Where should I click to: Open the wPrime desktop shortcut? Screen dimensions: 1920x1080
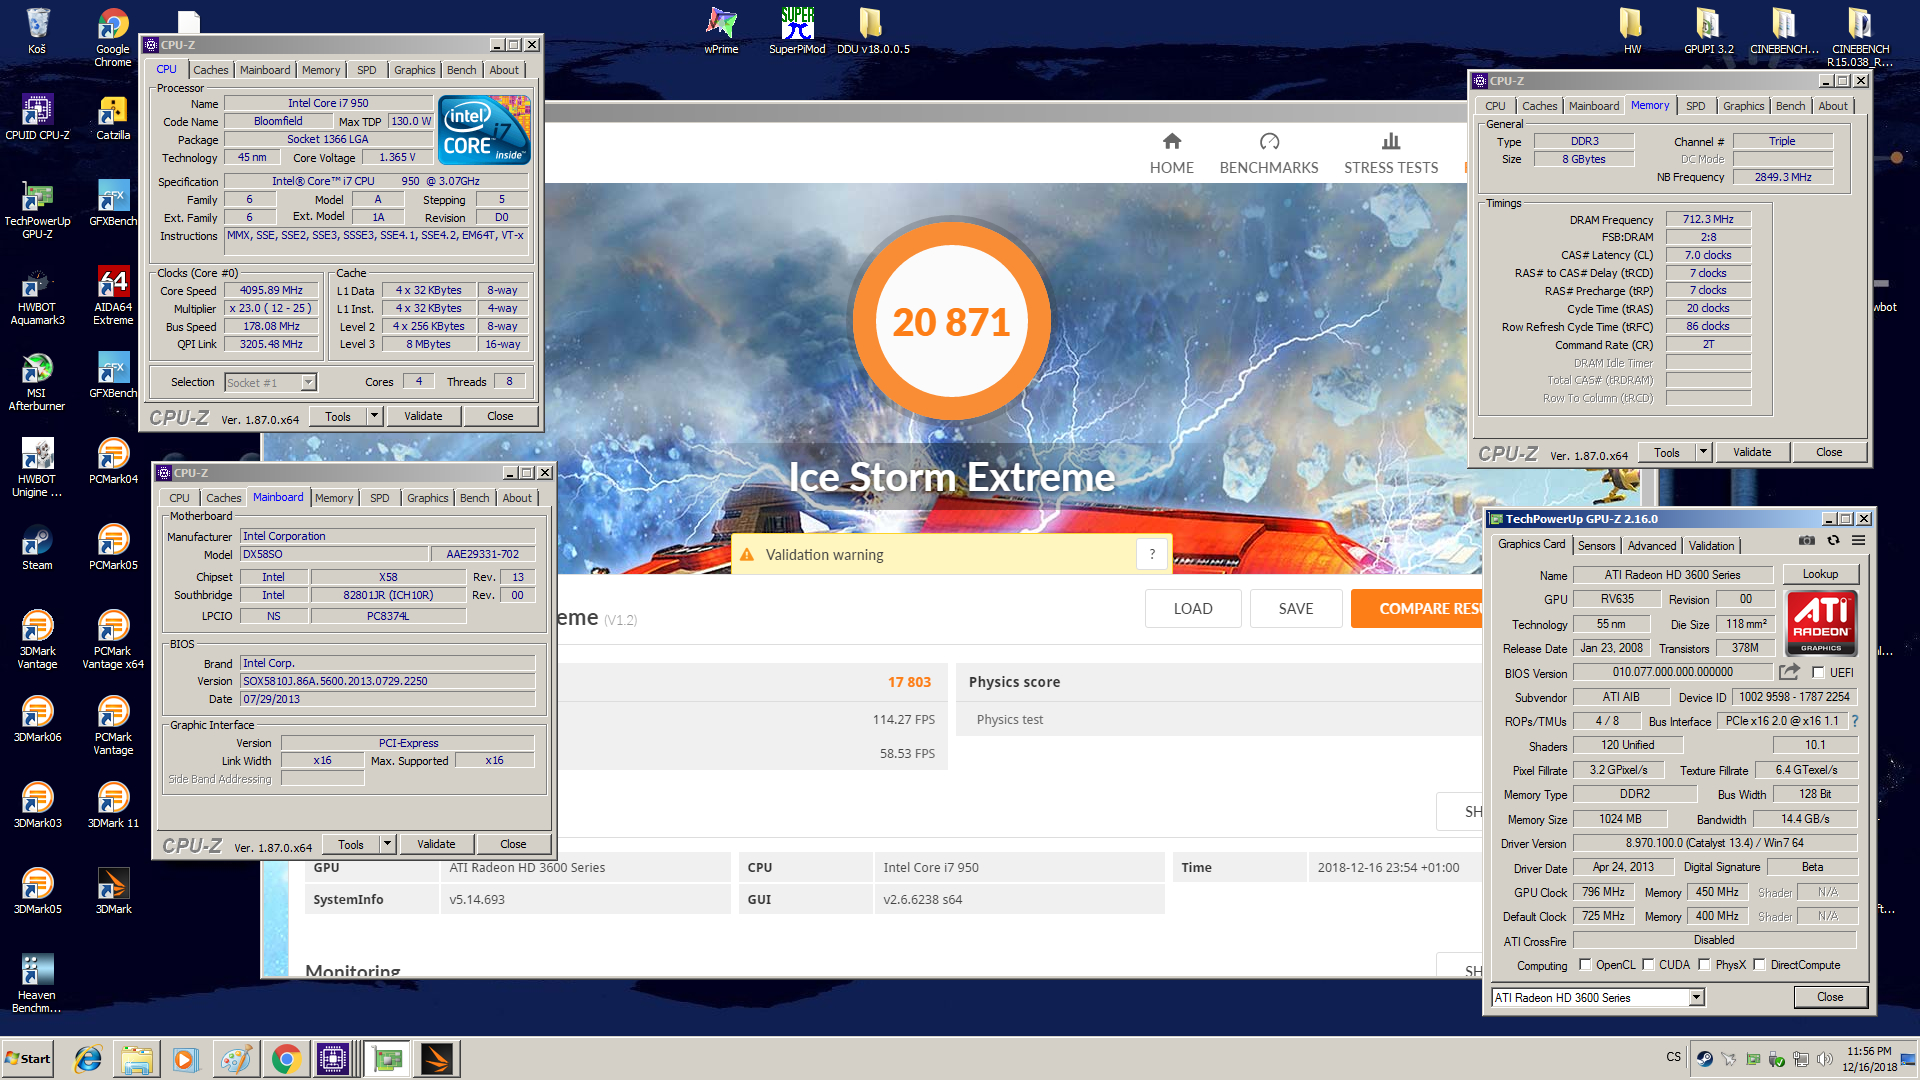coord(721,30)
